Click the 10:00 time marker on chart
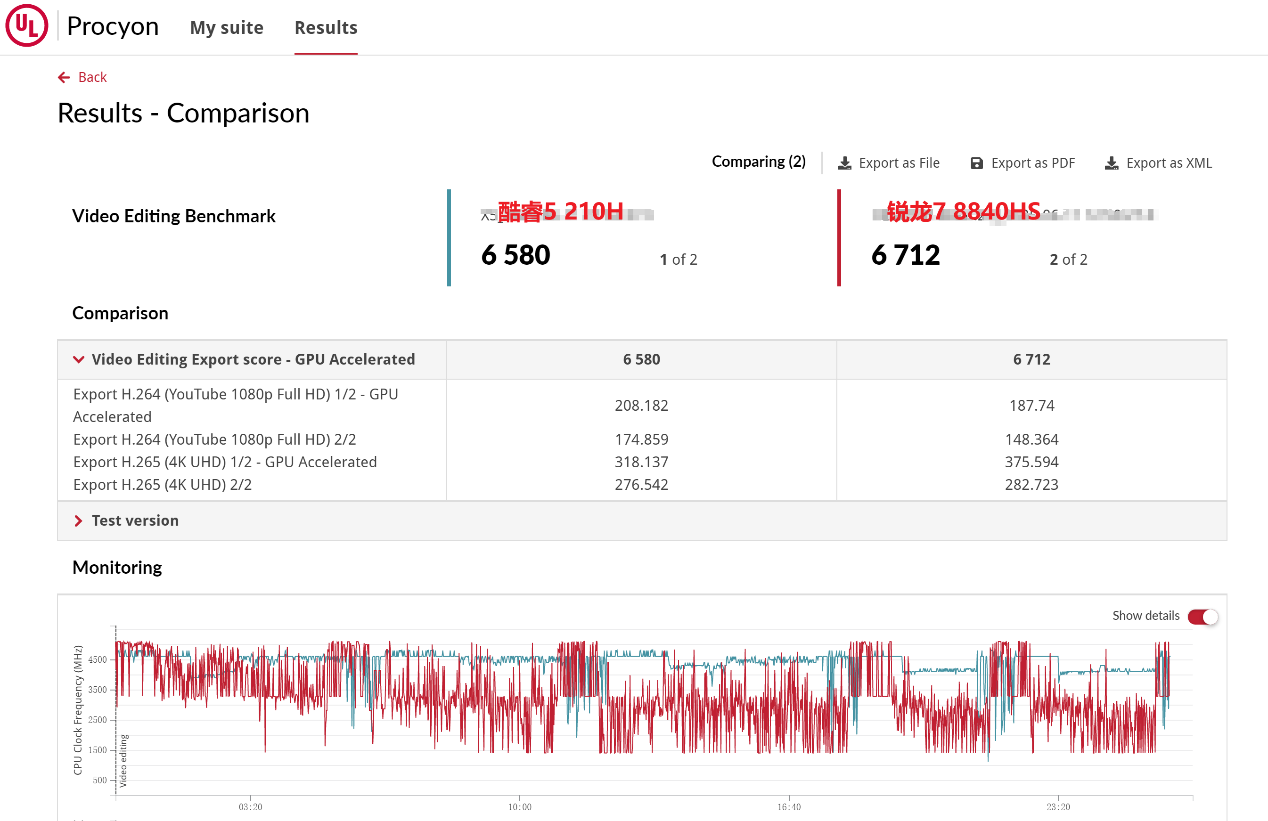Viewport: 1268px width, 821px height. [519, 806]
